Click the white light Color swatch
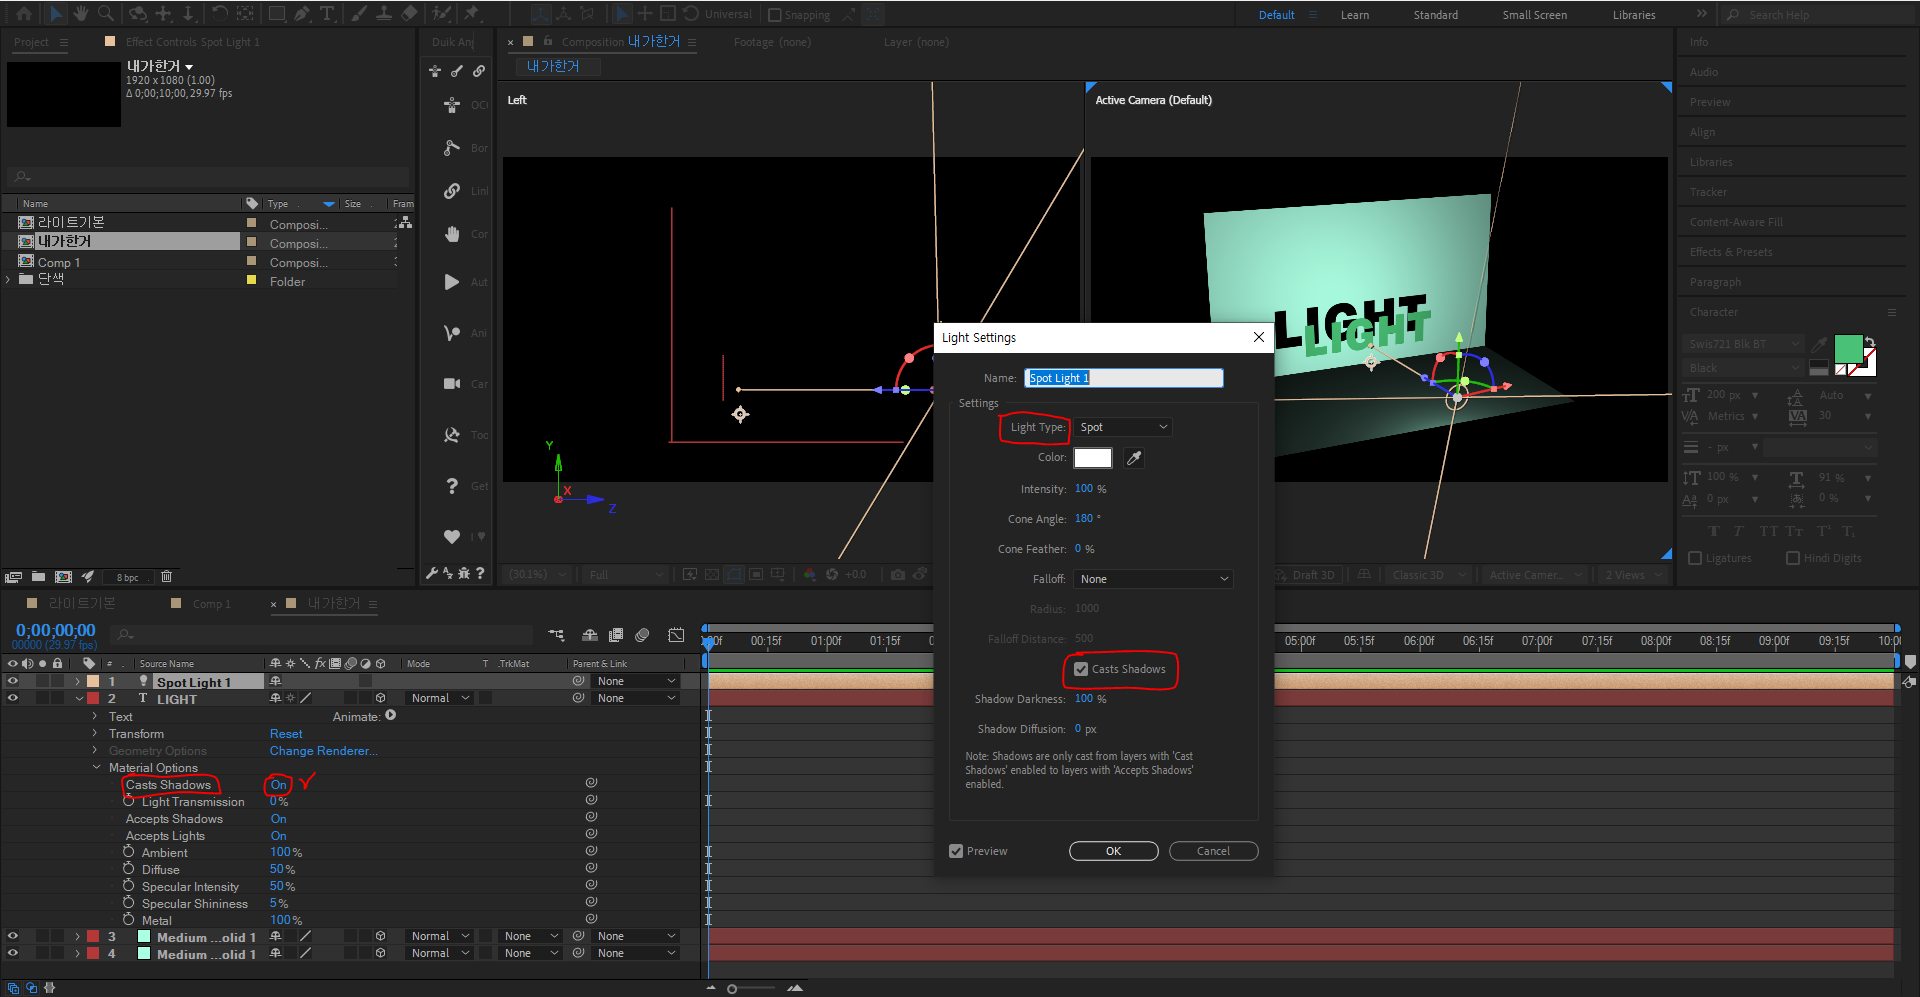The height and width of the screenshot is (997, 1920). (1092, 458)
